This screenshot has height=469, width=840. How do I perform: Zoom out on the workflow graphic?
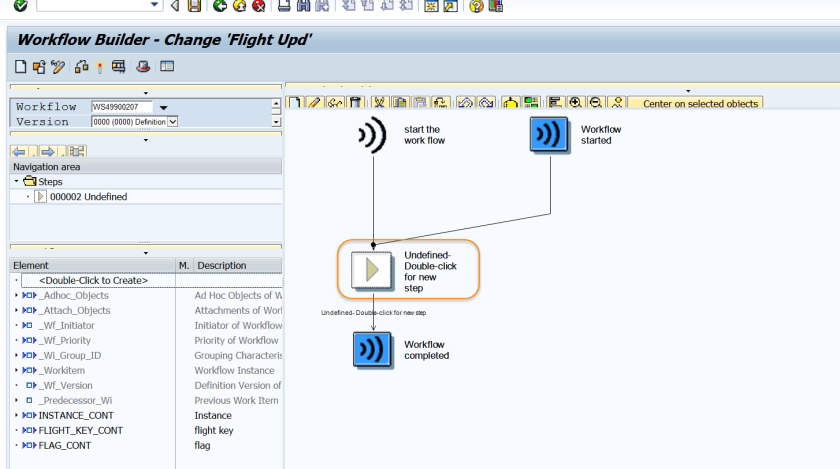tap(596, 103)
